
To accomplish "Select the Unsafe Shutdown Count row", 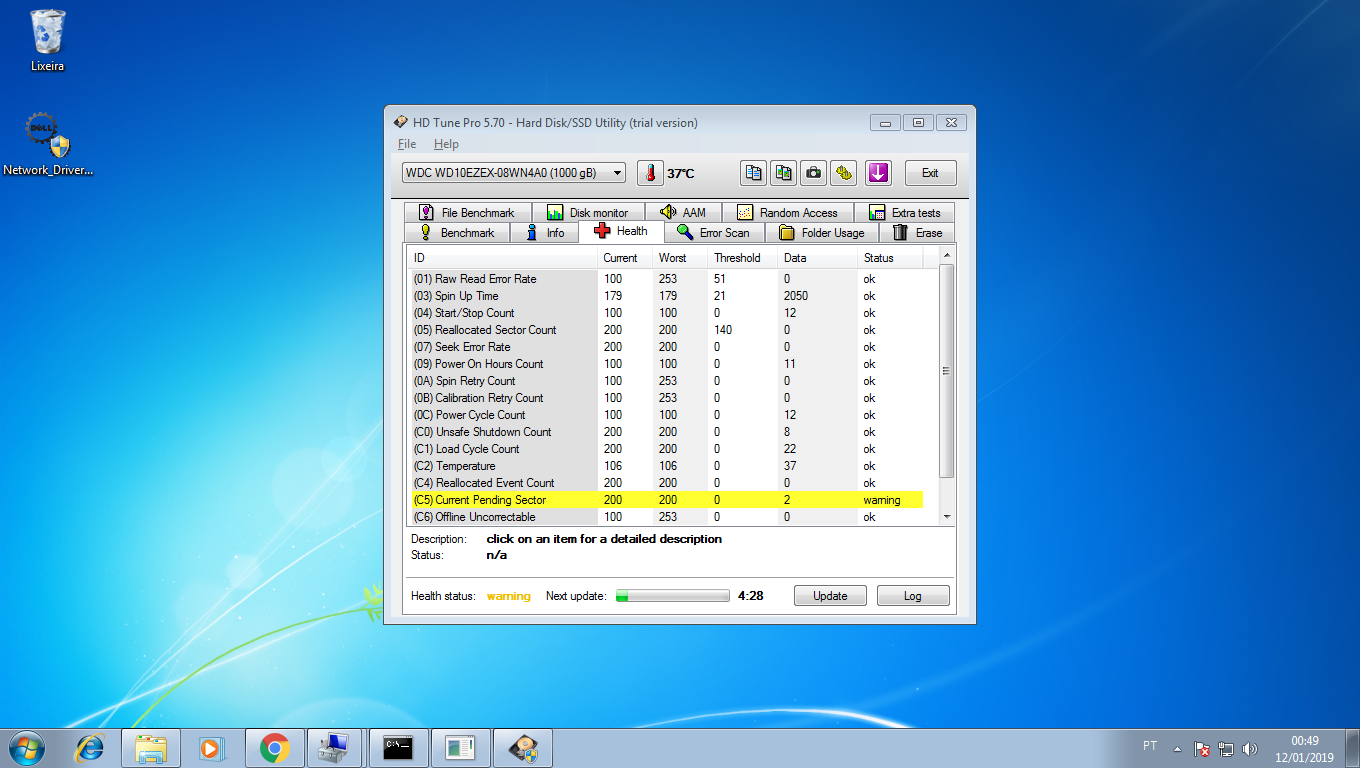I will (667, 432).
